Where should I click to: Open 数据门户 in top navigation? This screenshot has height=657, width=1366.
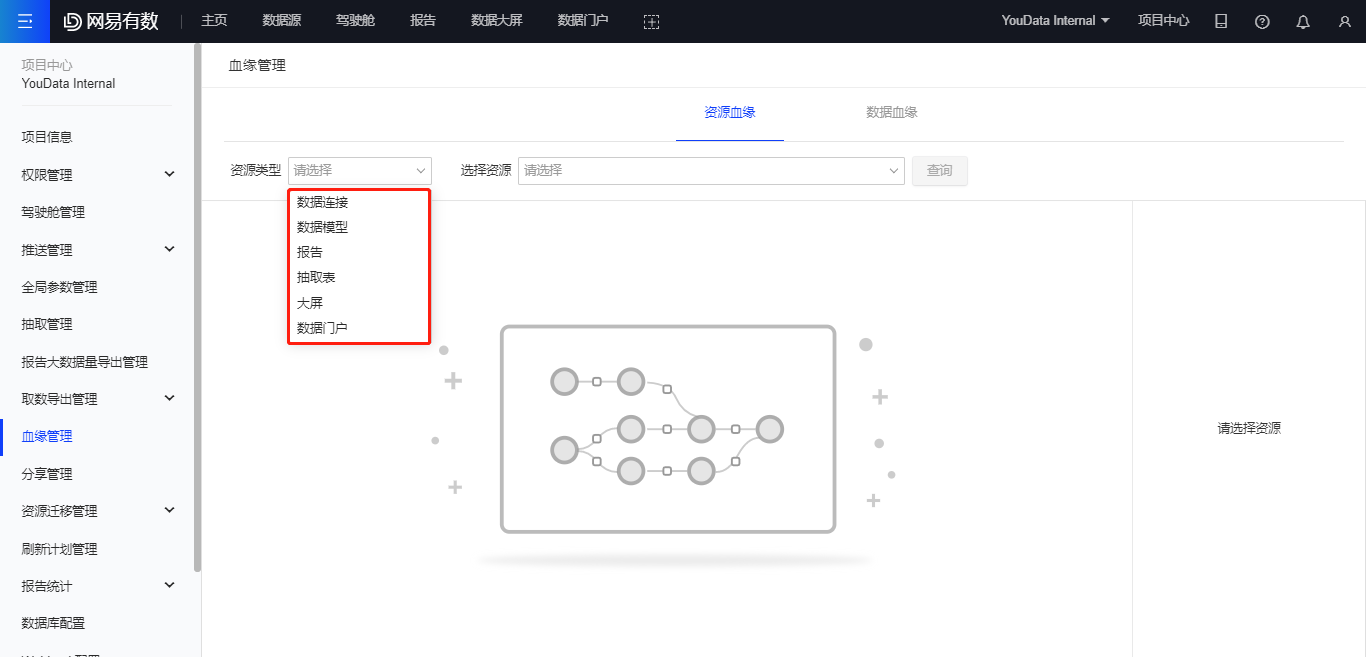[583, 21]
